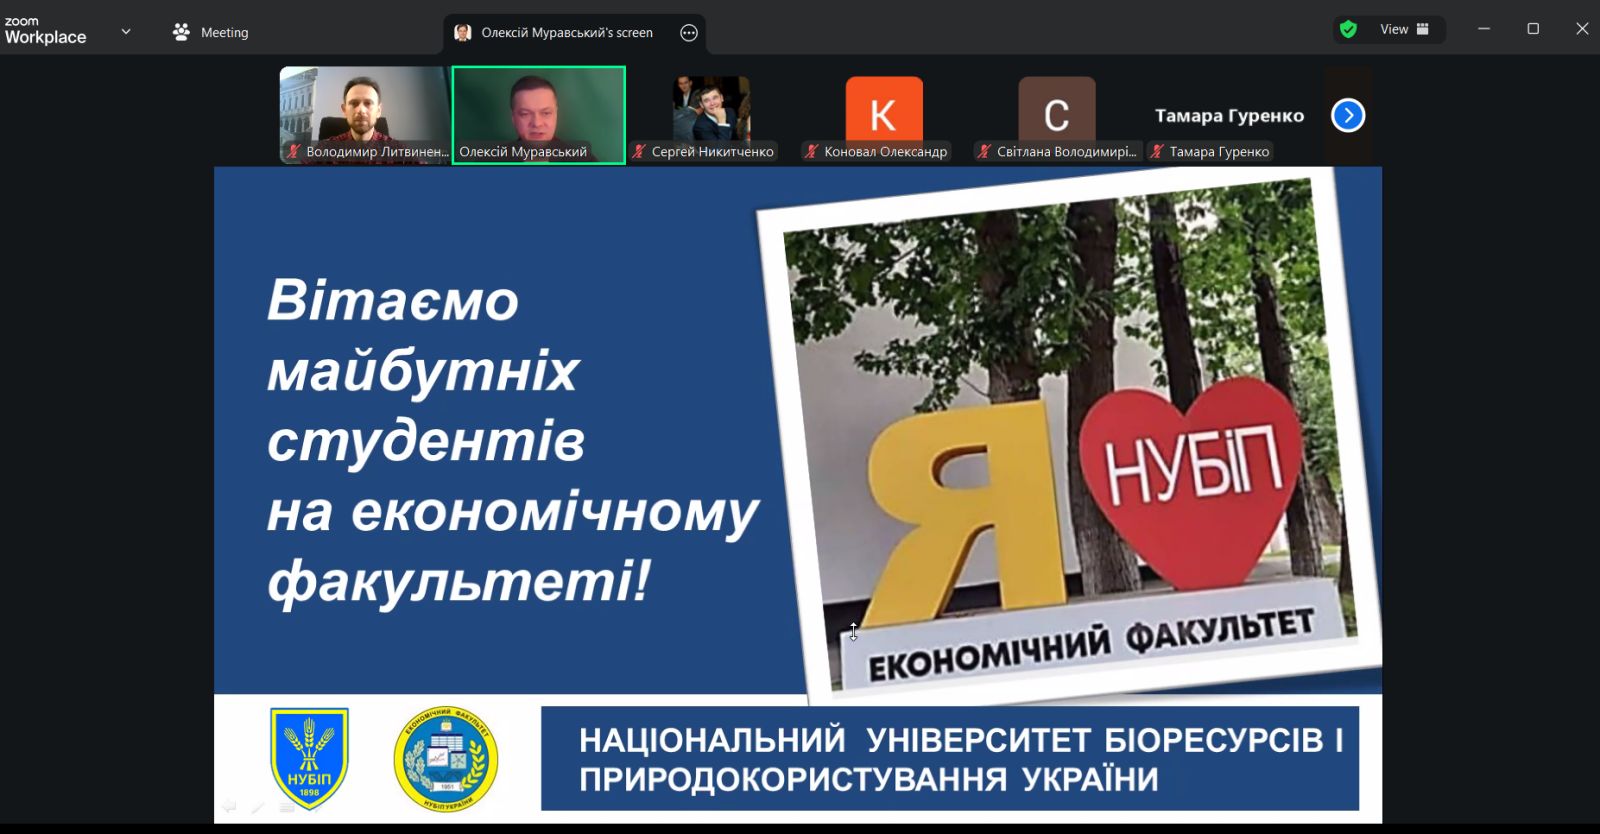Click the "ЕКОНОМІЧНИЙ ФАКУЛЬТЕТ" sign in photo
Image resolution: width=1600 pixels, height=834 pixels.
[x=1090, y=647]
